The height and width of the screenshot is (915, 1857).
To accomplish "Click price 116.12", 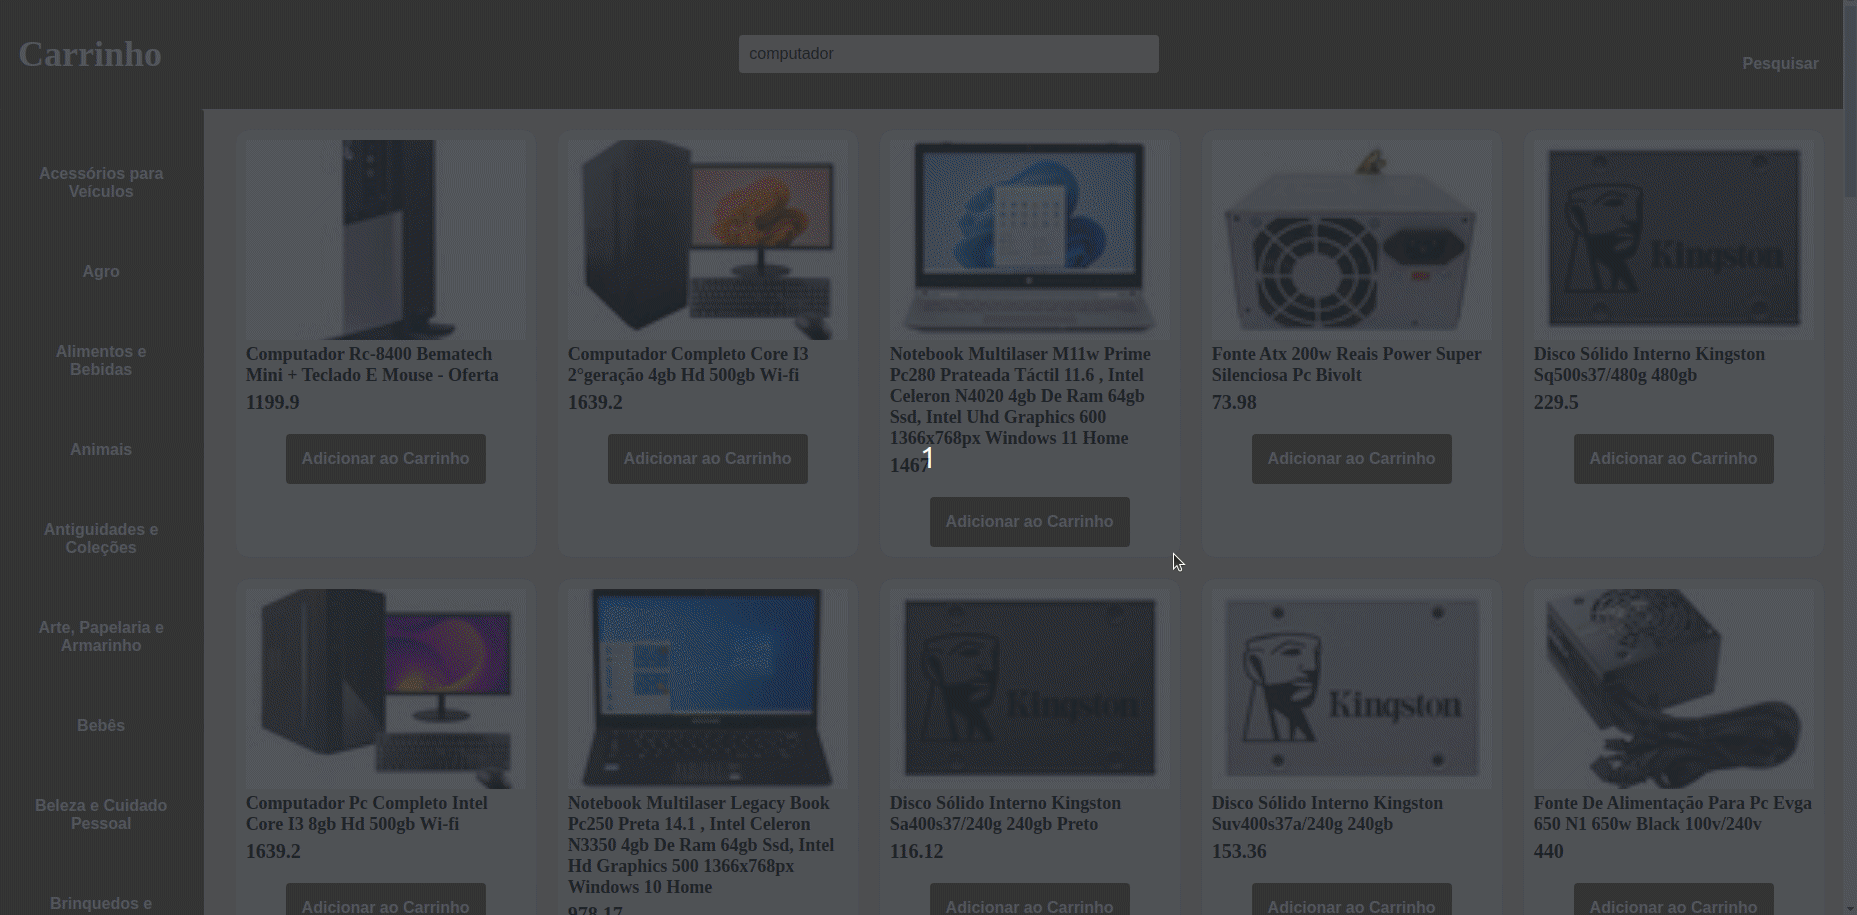I will (x=917, y=851).
